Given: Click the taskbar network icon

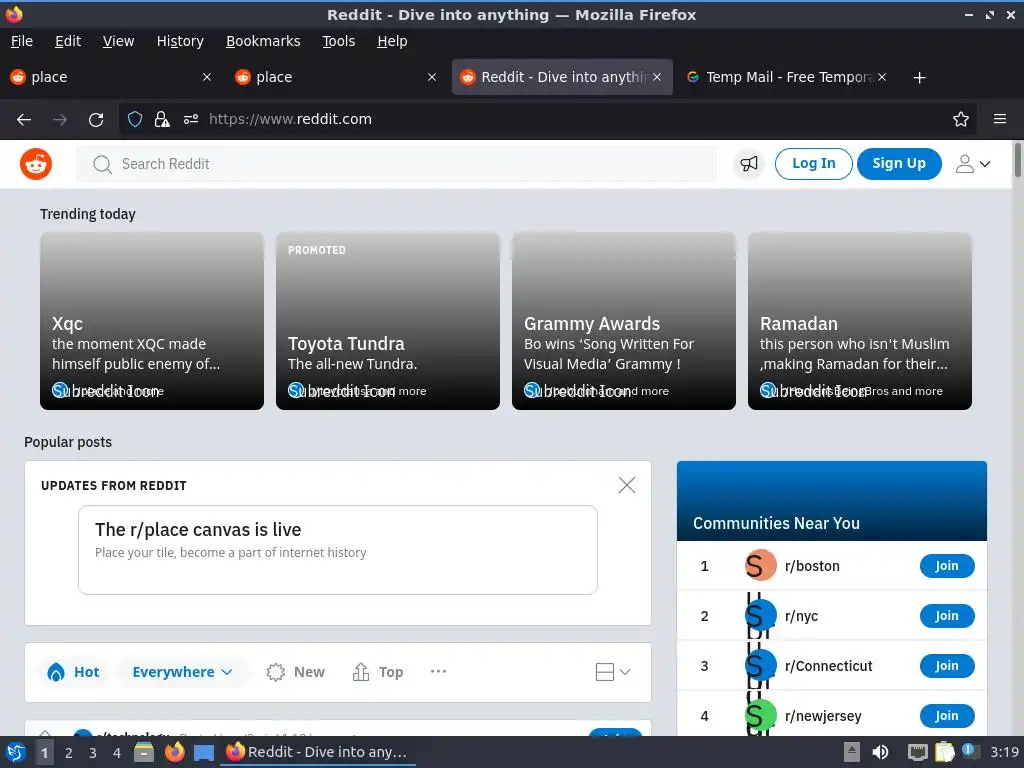Looking at the screenshot, I should pyautogui.click(x=918, y=752).
